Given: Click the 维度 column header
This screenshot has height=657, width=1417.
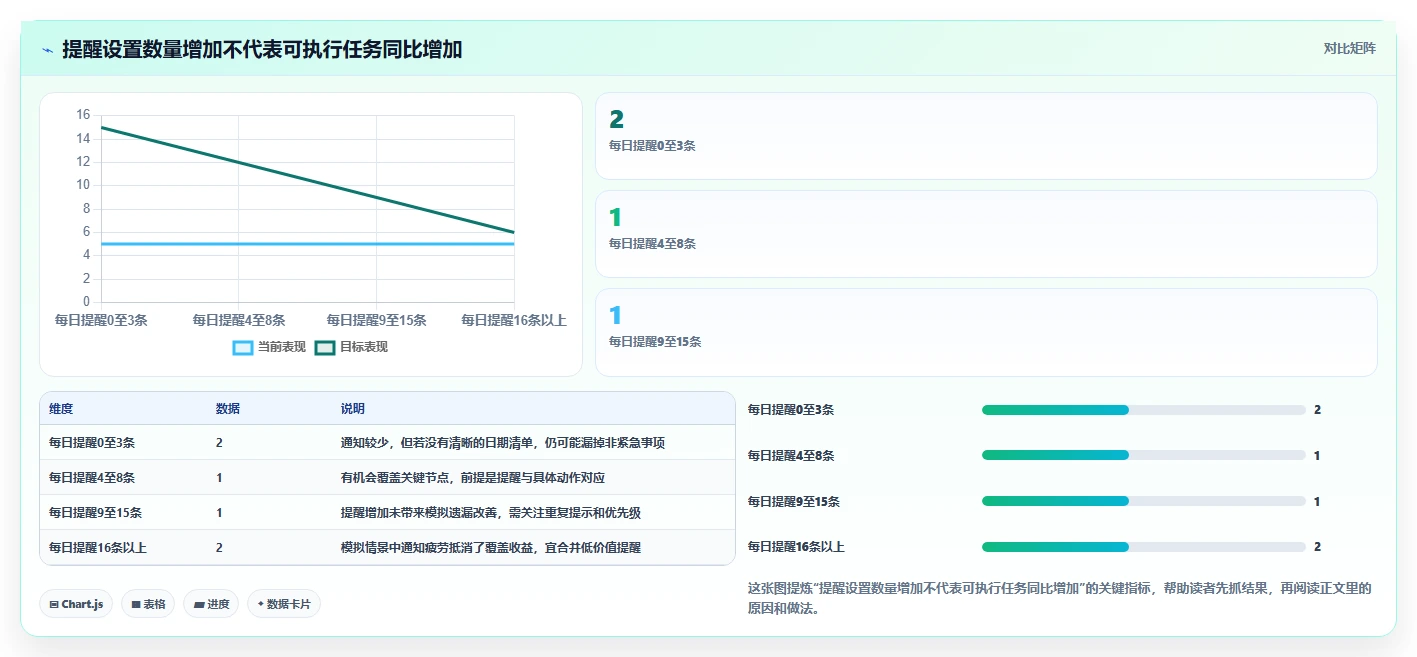Looking at the screenshot, I should (x=61, y=409).
